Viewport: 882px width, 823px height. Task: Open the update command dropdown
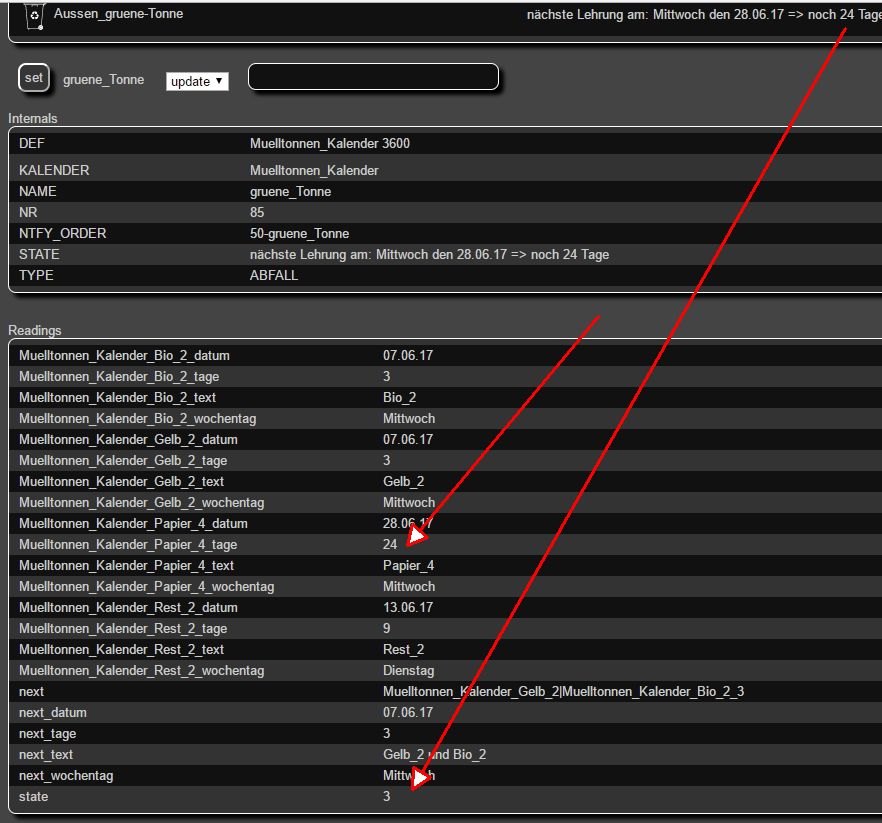pos(197,81)
